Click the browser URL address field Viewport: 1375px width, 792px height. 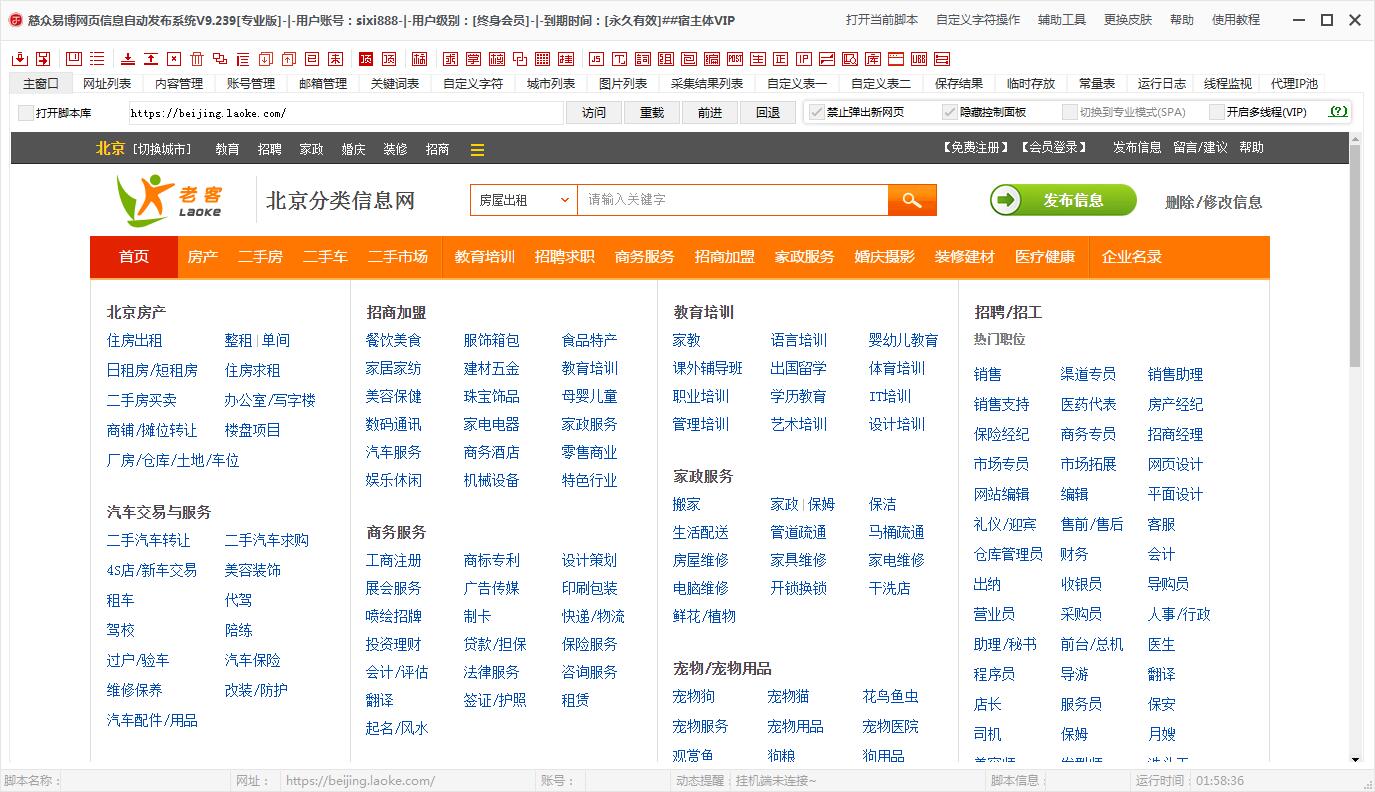point(345,113)
